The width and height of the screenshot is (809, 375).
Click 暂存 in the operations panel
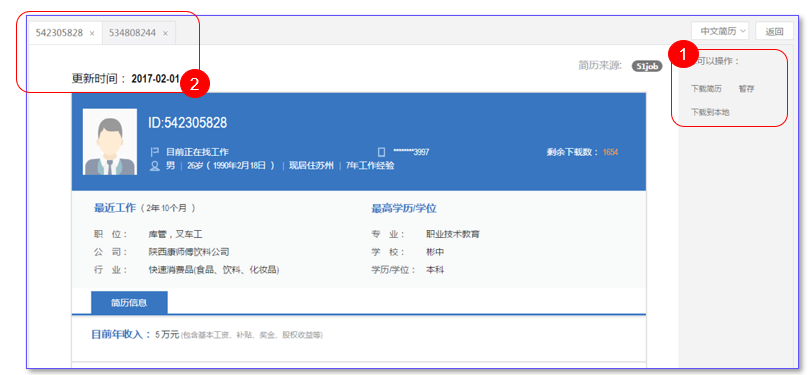[x=747, y=89]
